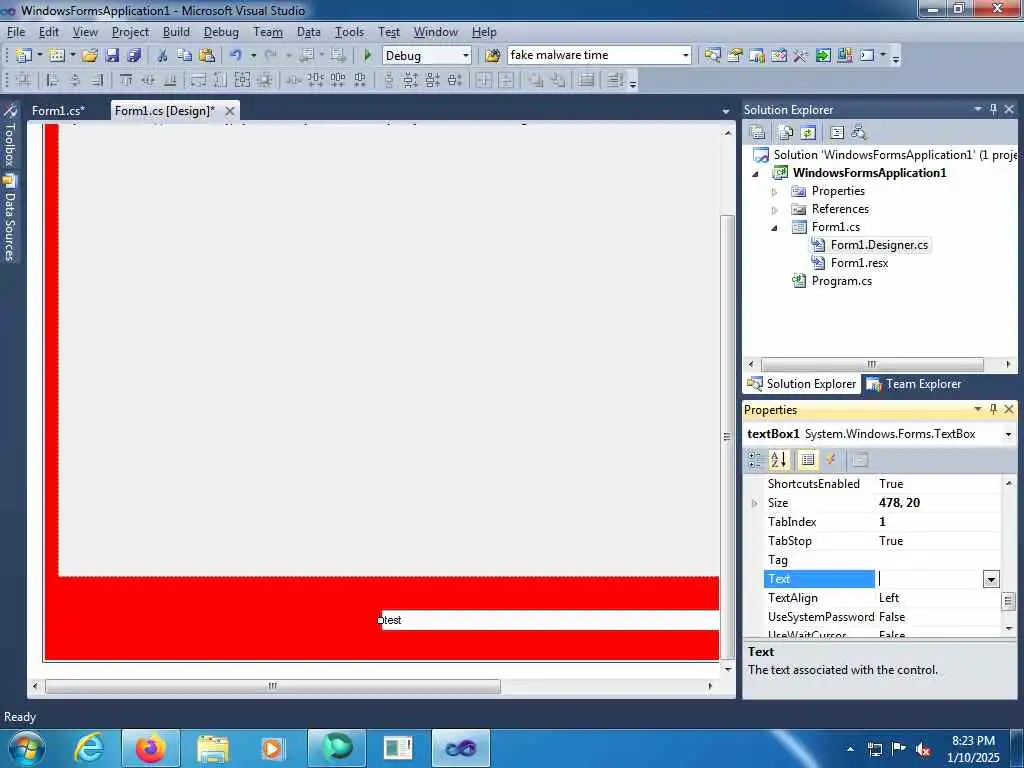Click the designer horizontal scrollbar thumb
The width and height of the screenshot is (1024, 768).
[x=273, y=686]
